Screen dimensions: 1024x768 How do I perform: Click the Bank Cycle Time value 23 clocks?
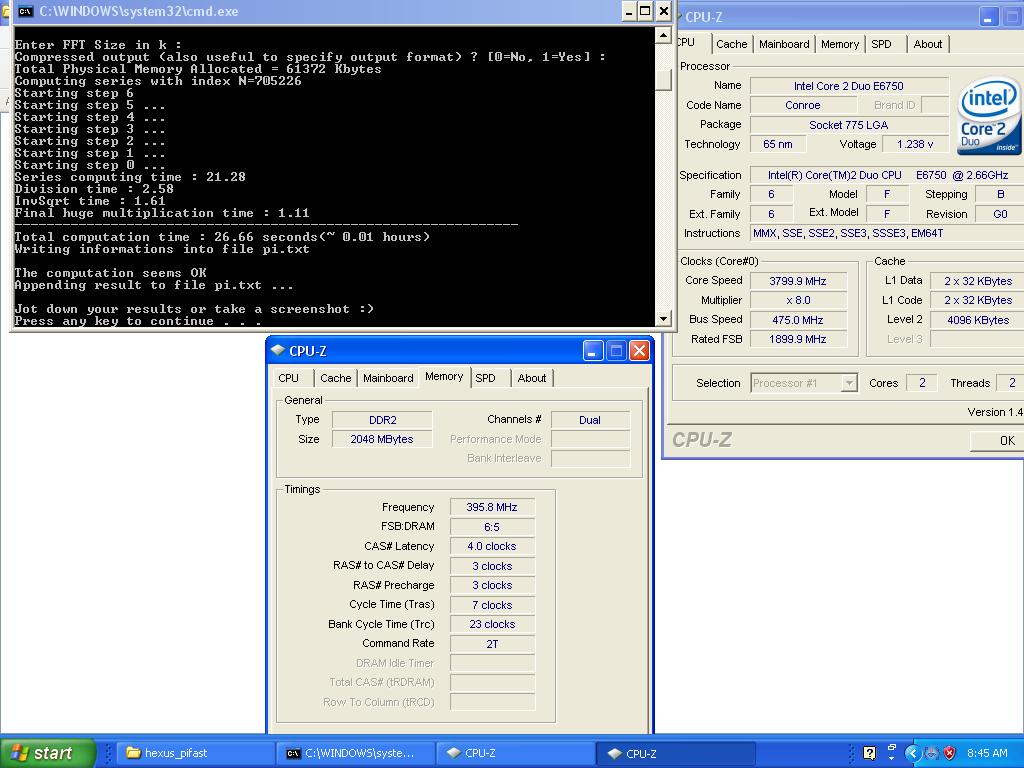point(492,624)
